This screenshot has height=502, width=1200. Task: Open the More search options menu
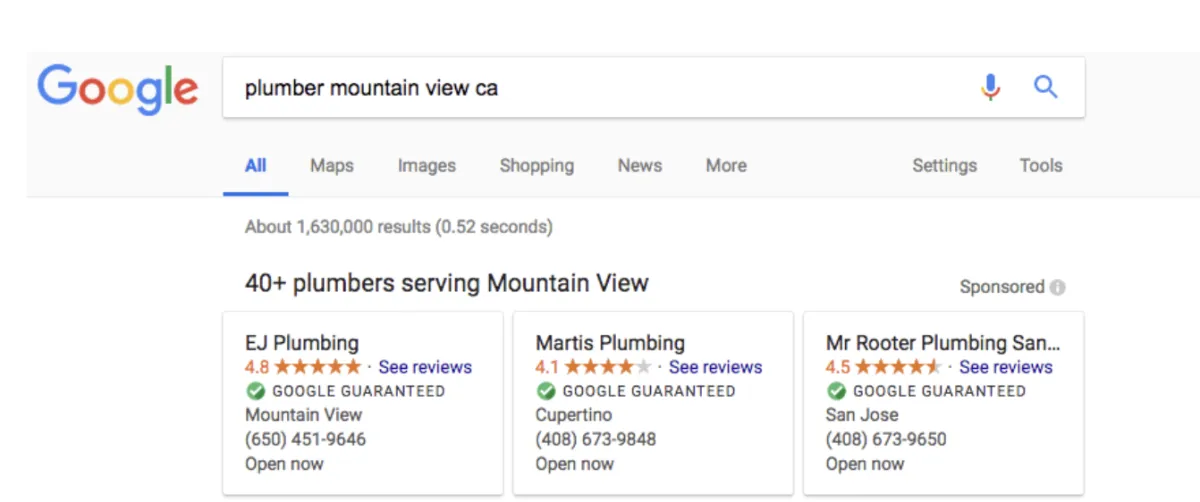pos(726,166)
